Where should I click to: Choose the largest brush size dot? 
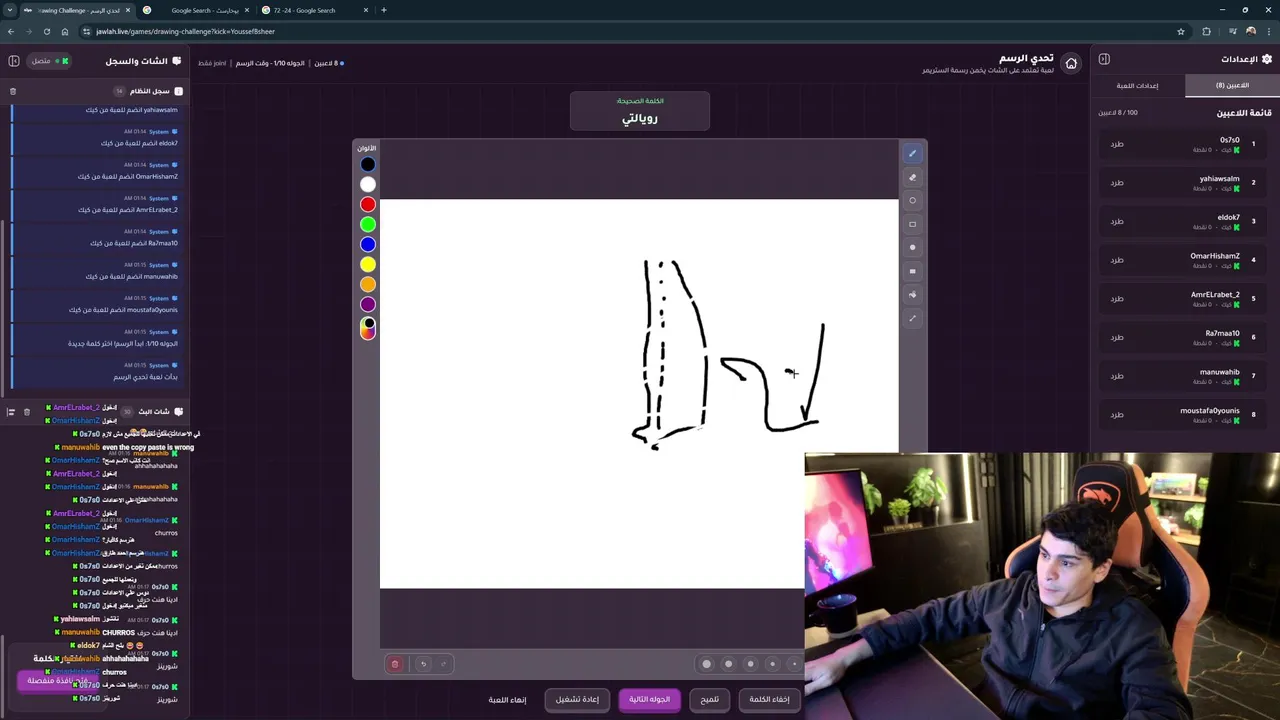[x=707, y=664]
